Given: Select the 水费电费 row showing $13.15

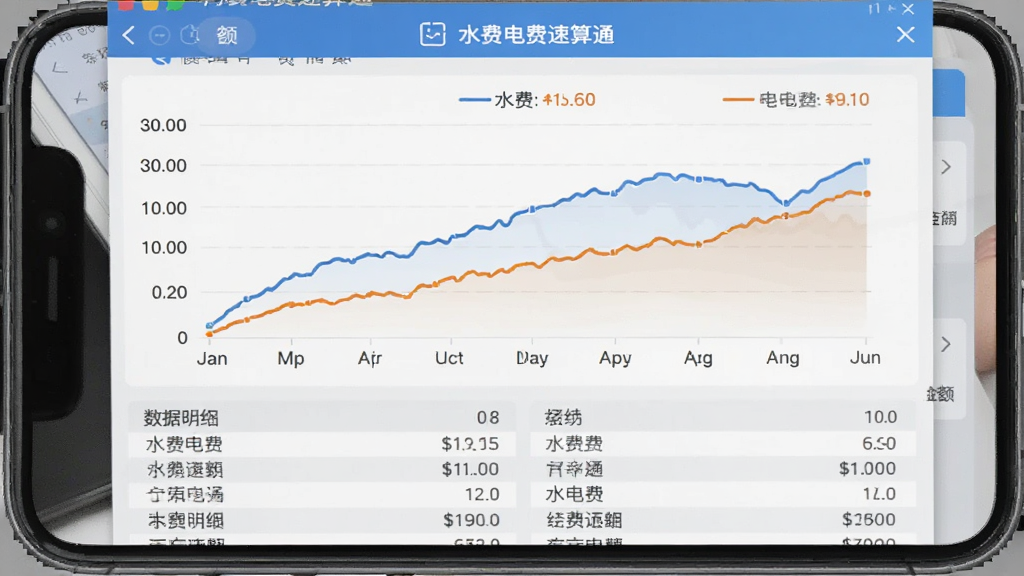Looking at the screenshot, I should [x=322, y=444].
